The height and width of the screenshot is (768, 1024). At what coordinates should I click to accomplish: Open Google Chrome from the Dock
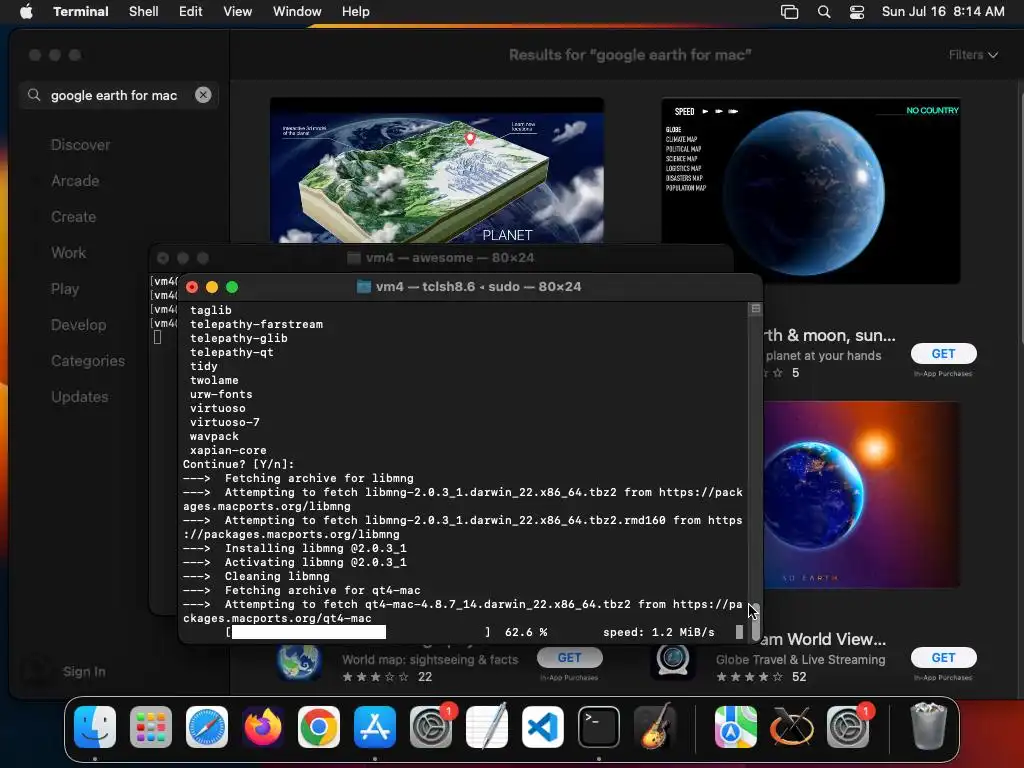pos(319,727)
